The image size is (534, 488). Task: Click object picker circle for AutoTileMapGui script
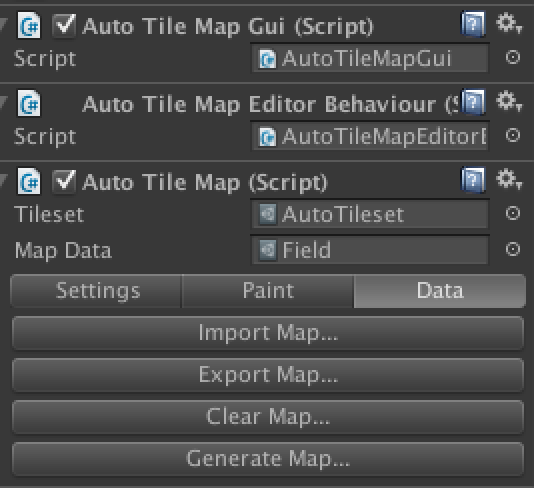(513, 58)
